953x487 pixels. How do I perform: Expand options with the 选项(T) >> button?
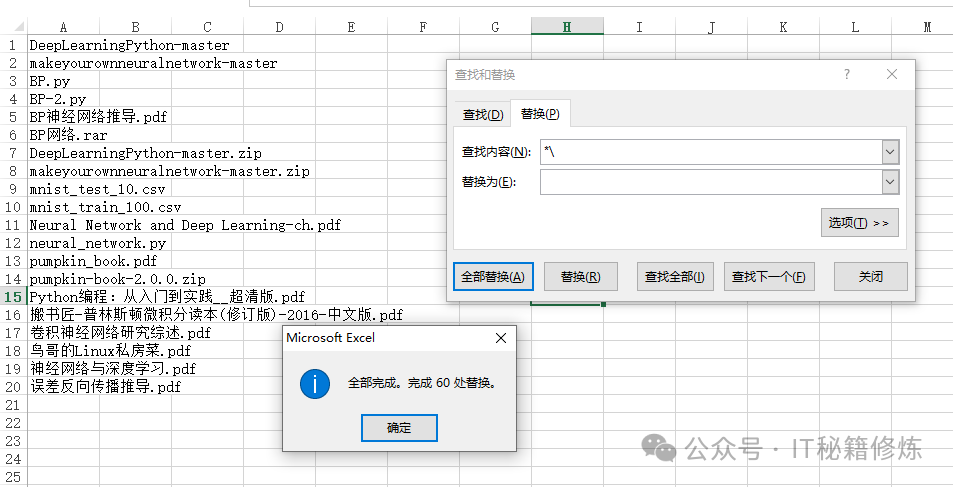click(x=858, y=223)
